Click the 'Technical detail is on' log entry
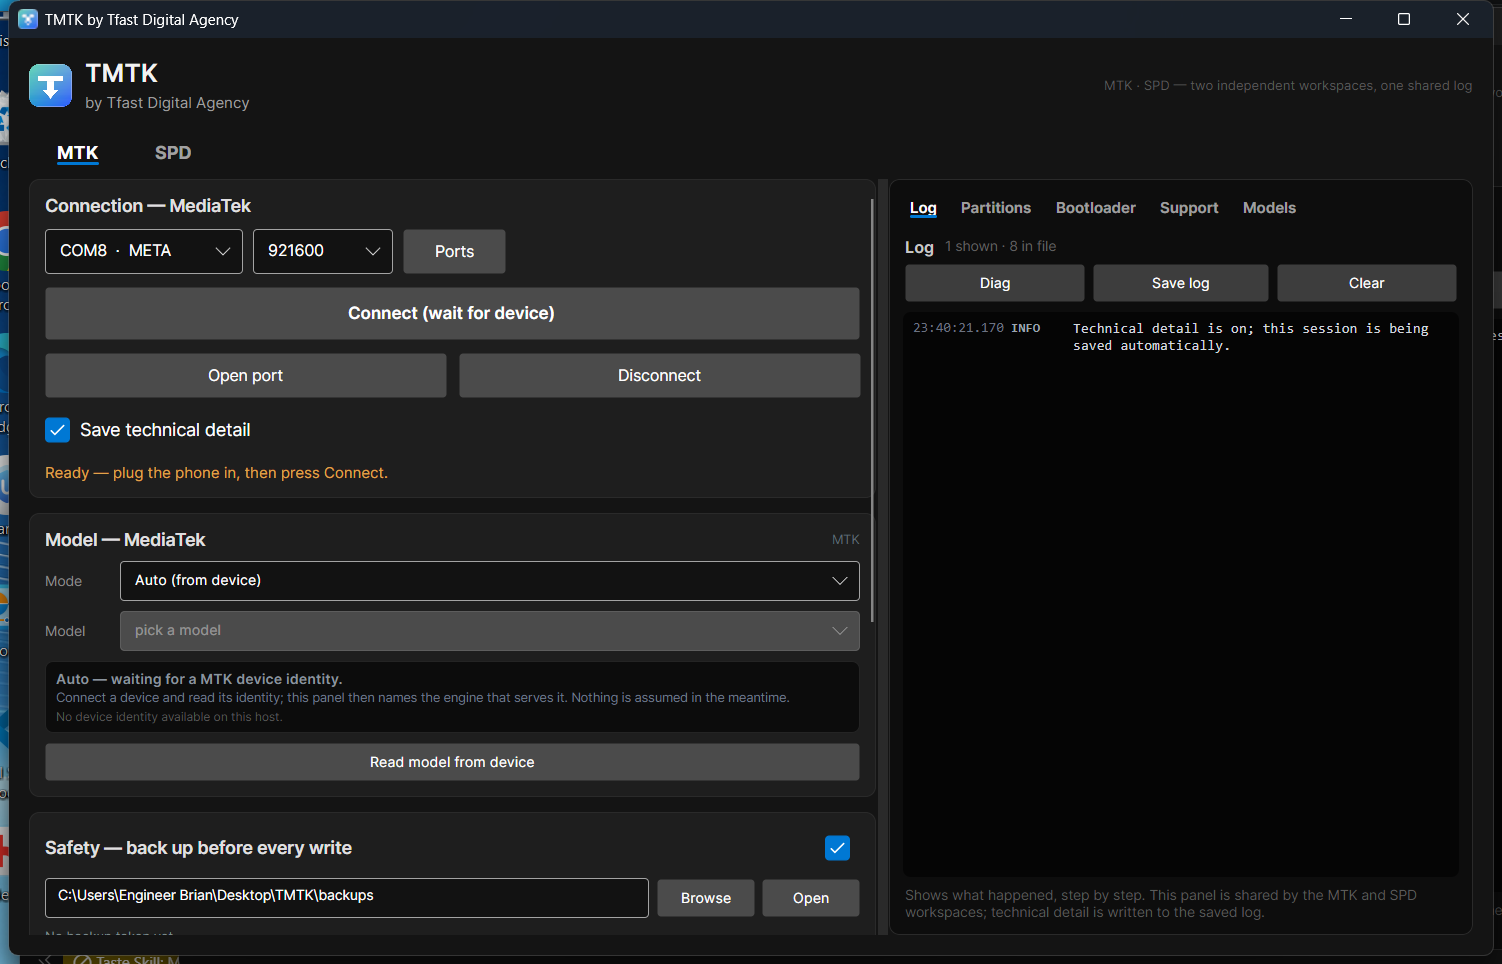This screenshot has width=1502, height=964. tap(1251, 337)
